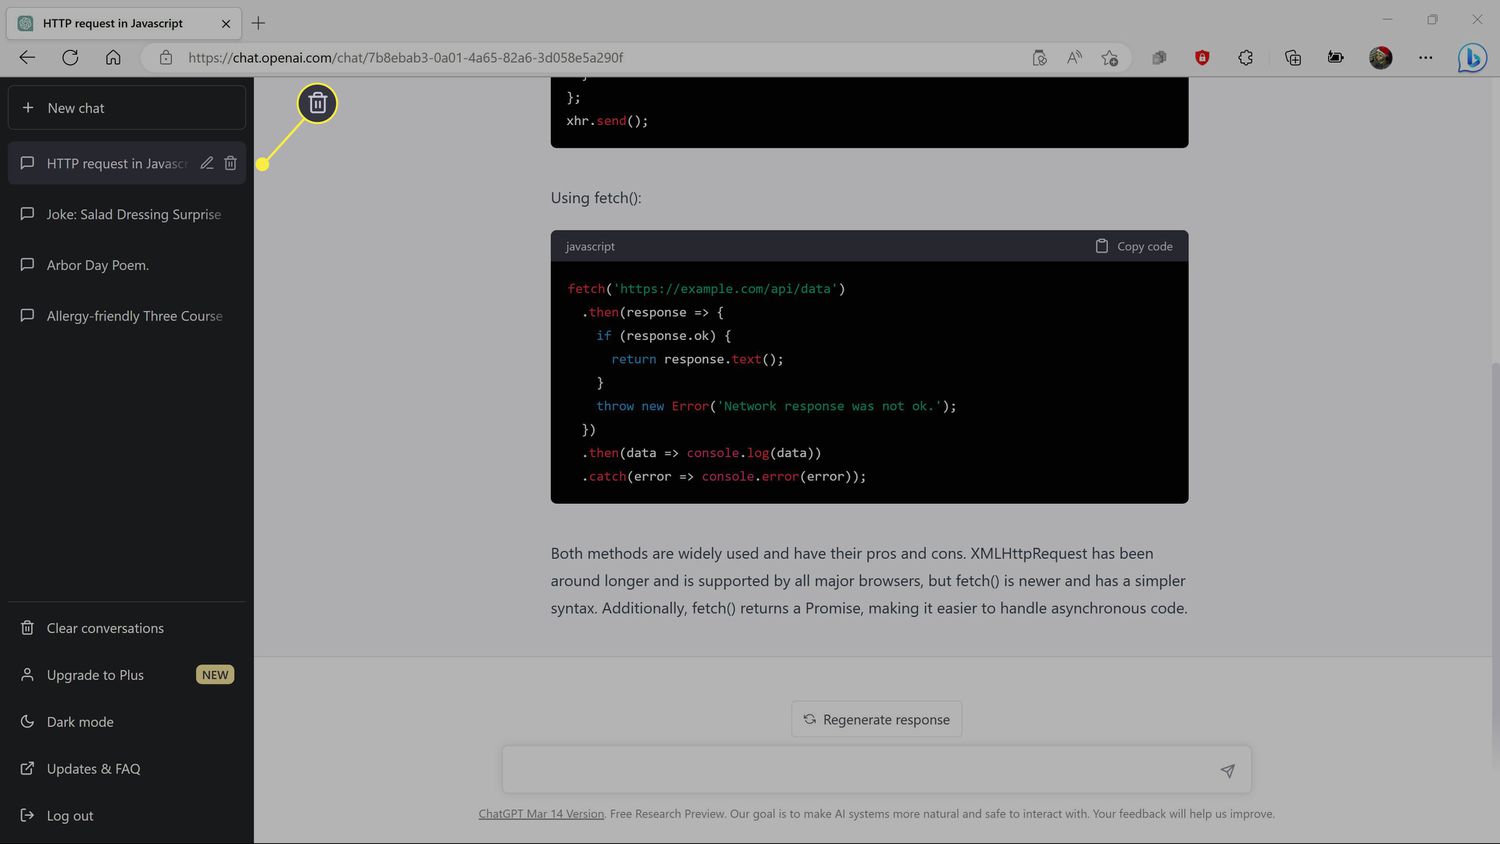The image size is (1500, 844).
Task: Click the send message arrow icon
Action: pos(1227,770)
